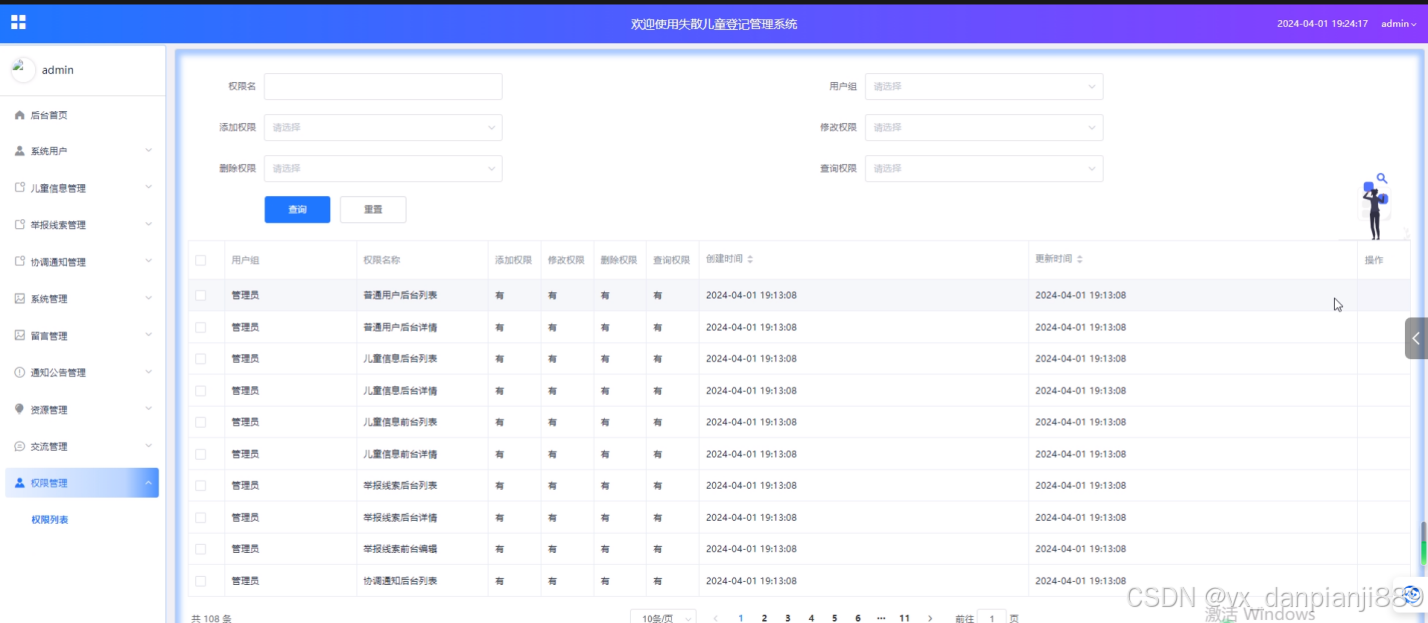Click the picture icon beside 系统管理
The height and width of the screenshot is (623, 1428).
pos(19,298)
